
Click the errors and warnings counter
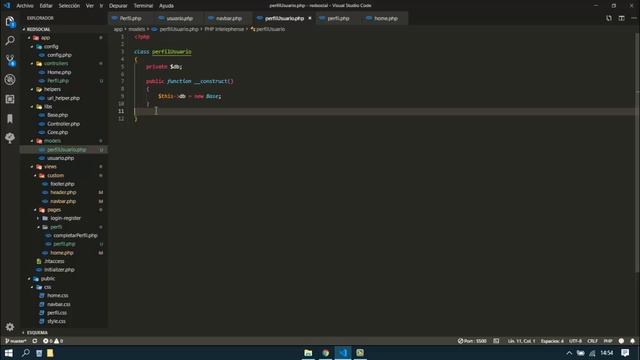(53, 341)
